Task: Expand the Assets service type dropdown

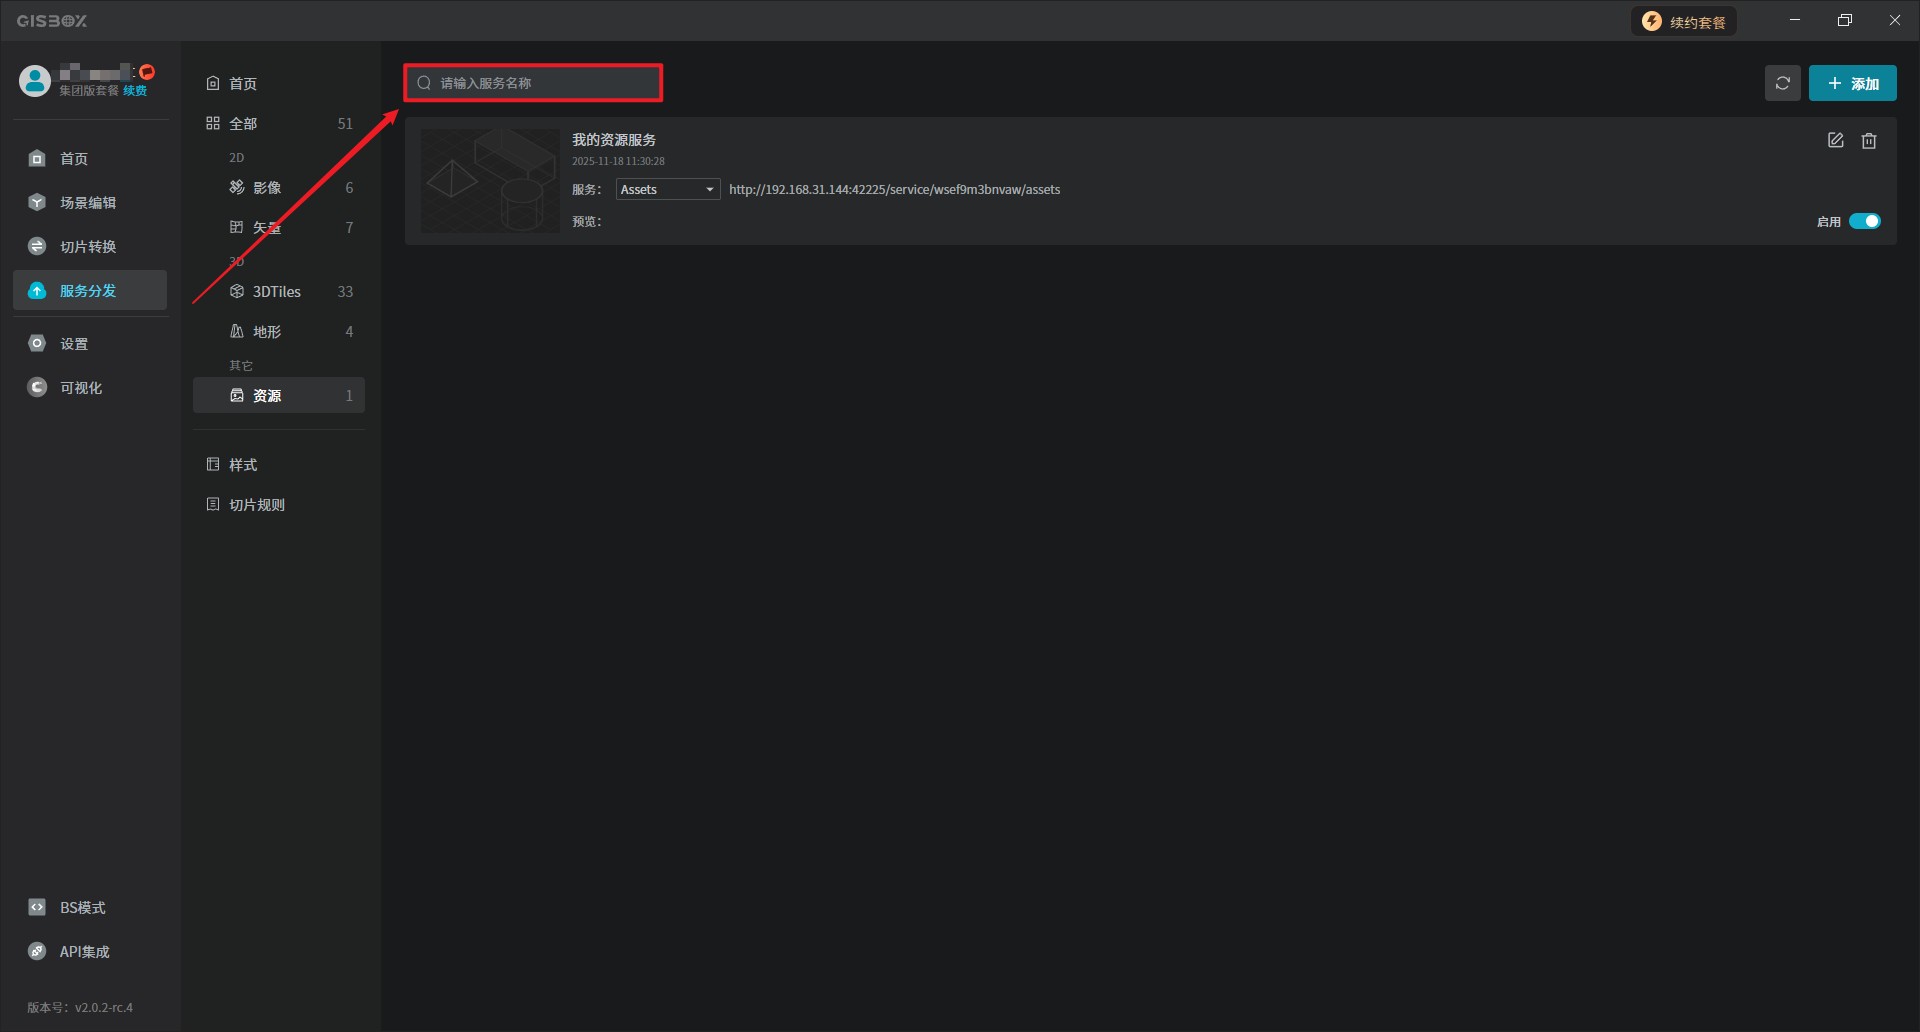Action: pyautogui.click(x=667, y=189)
